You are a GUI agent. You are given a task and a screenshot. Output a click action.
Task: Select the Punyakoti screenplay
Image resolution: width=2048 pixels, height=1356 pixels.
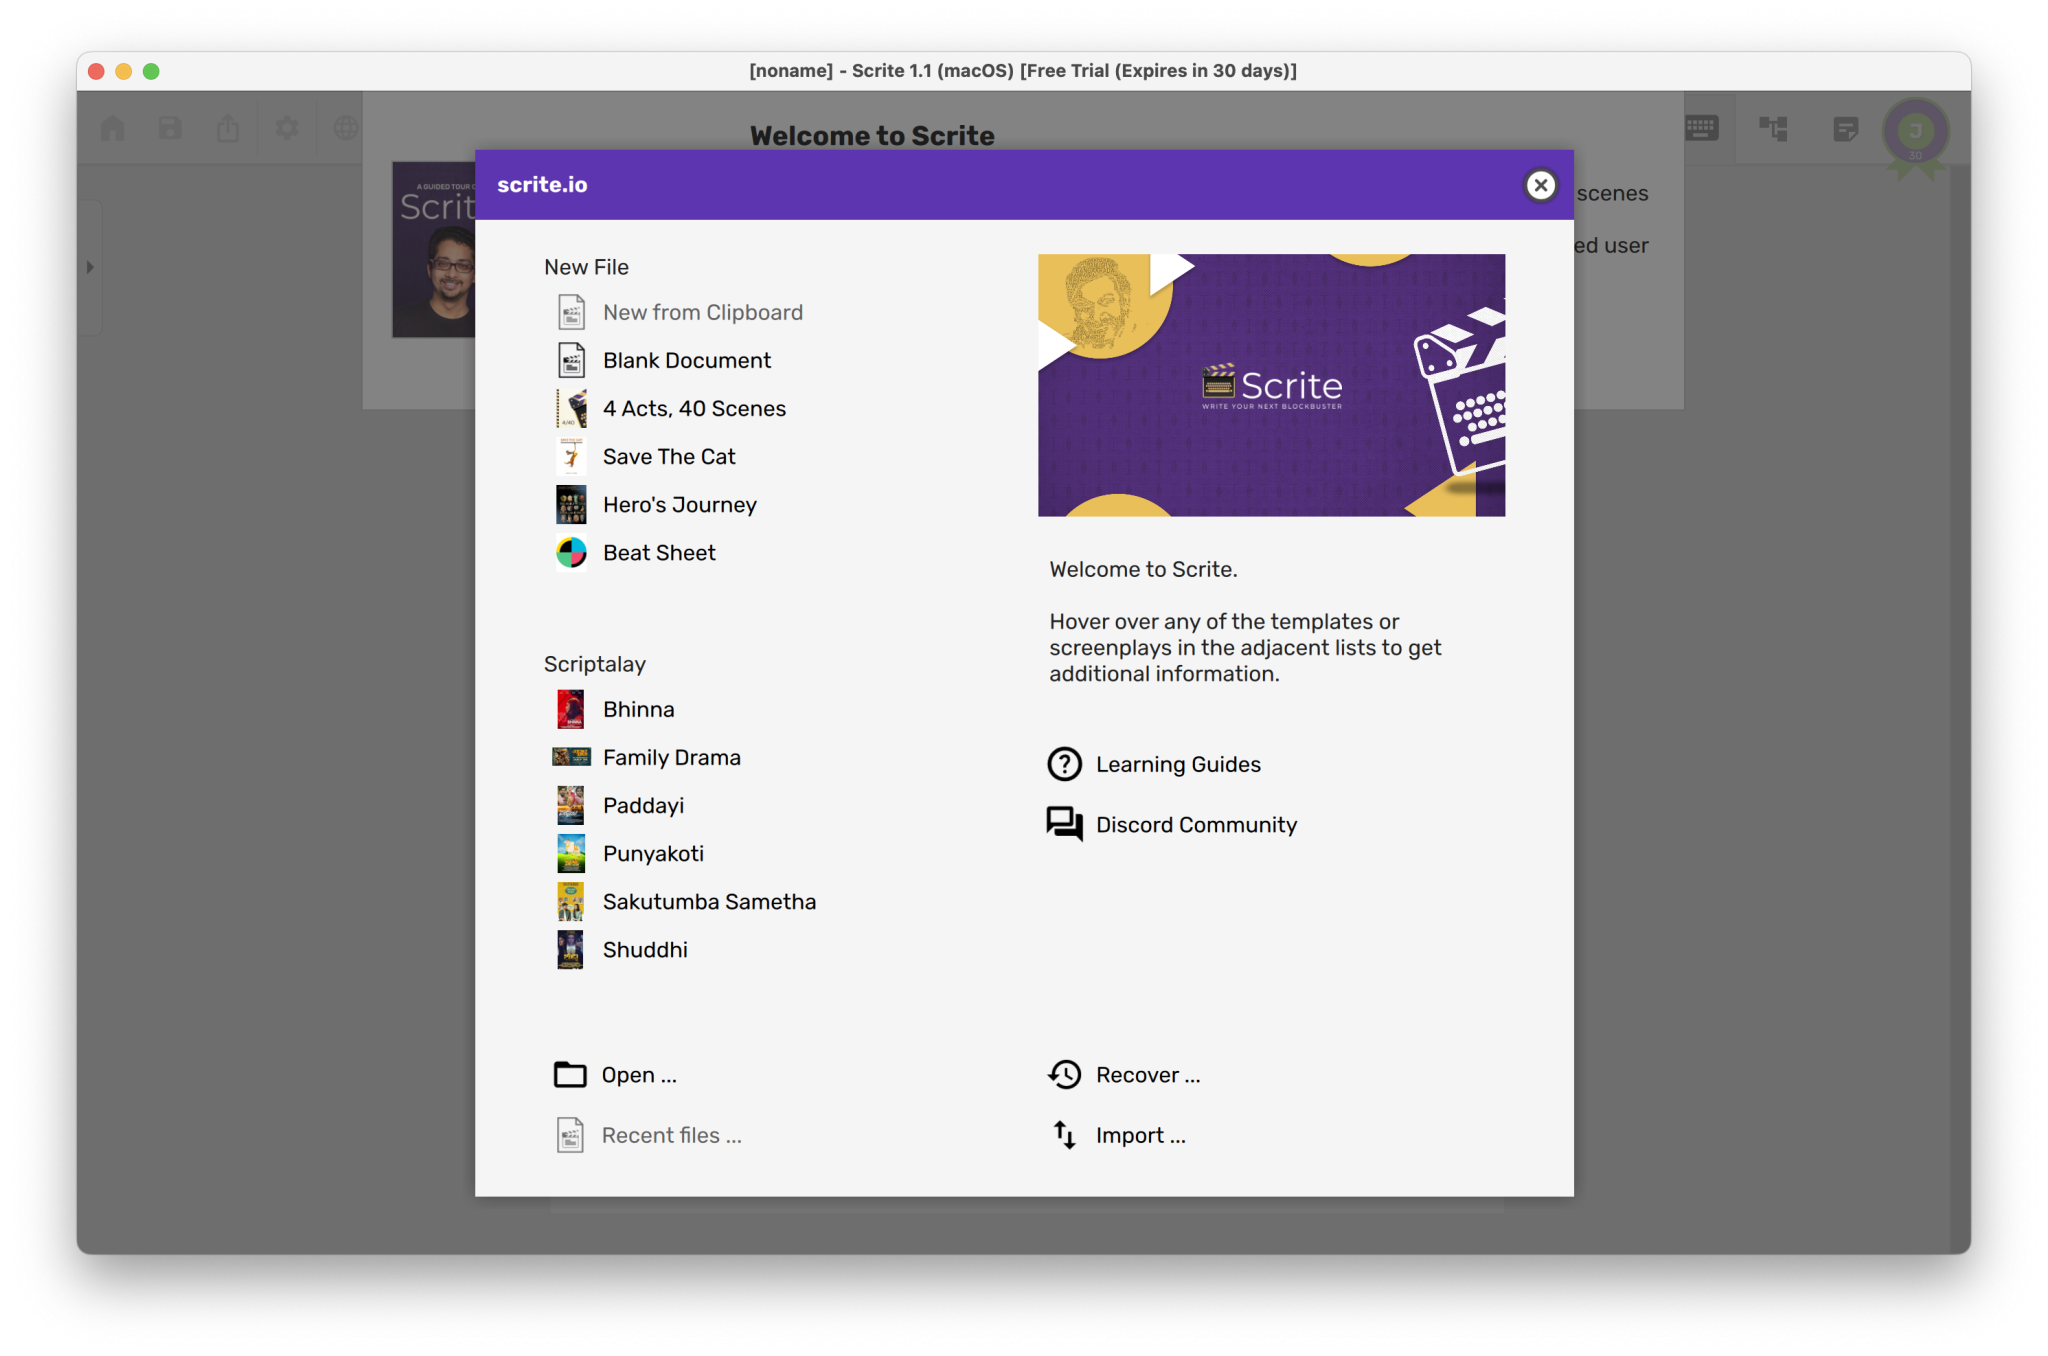click(653, 854)
